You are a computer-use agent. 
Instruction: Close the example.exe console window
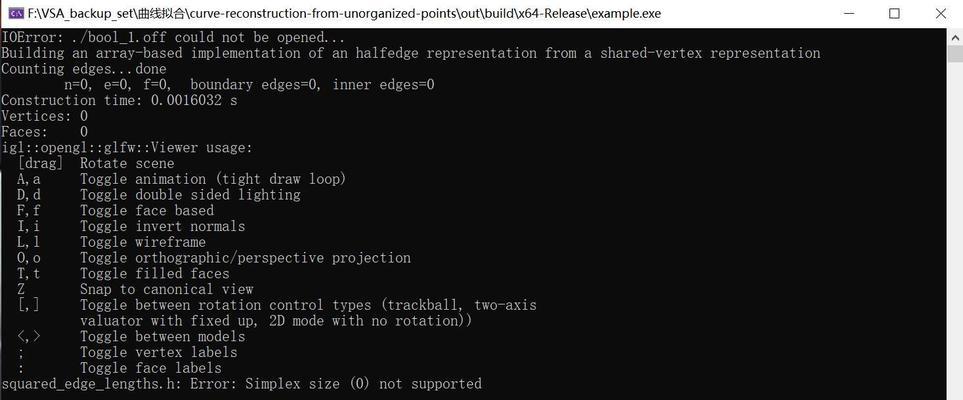pyautogui.click(x=940, y=13)
